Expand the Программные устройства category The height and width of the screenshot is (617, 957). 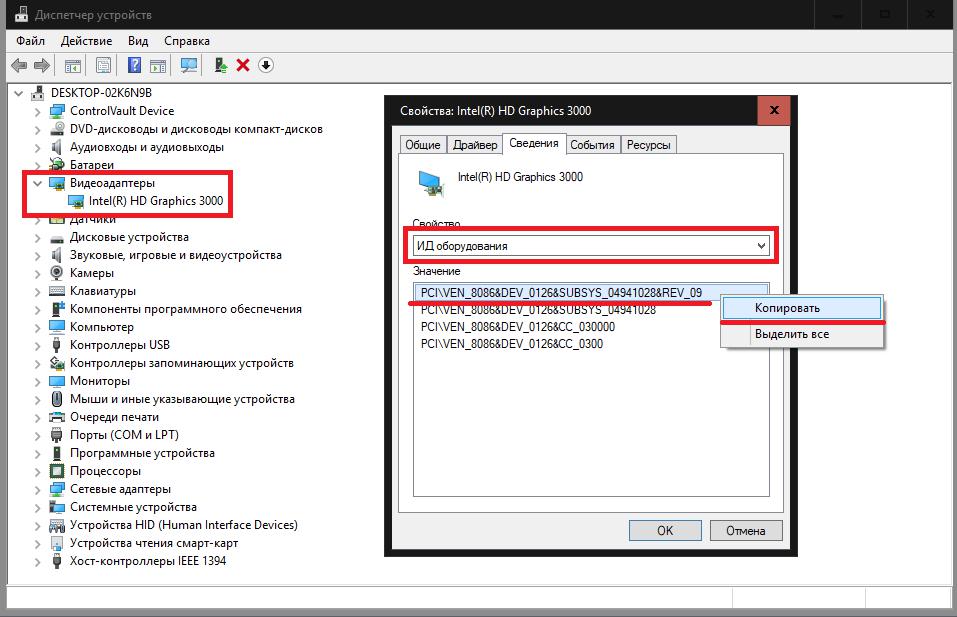[x=37, y=453]
